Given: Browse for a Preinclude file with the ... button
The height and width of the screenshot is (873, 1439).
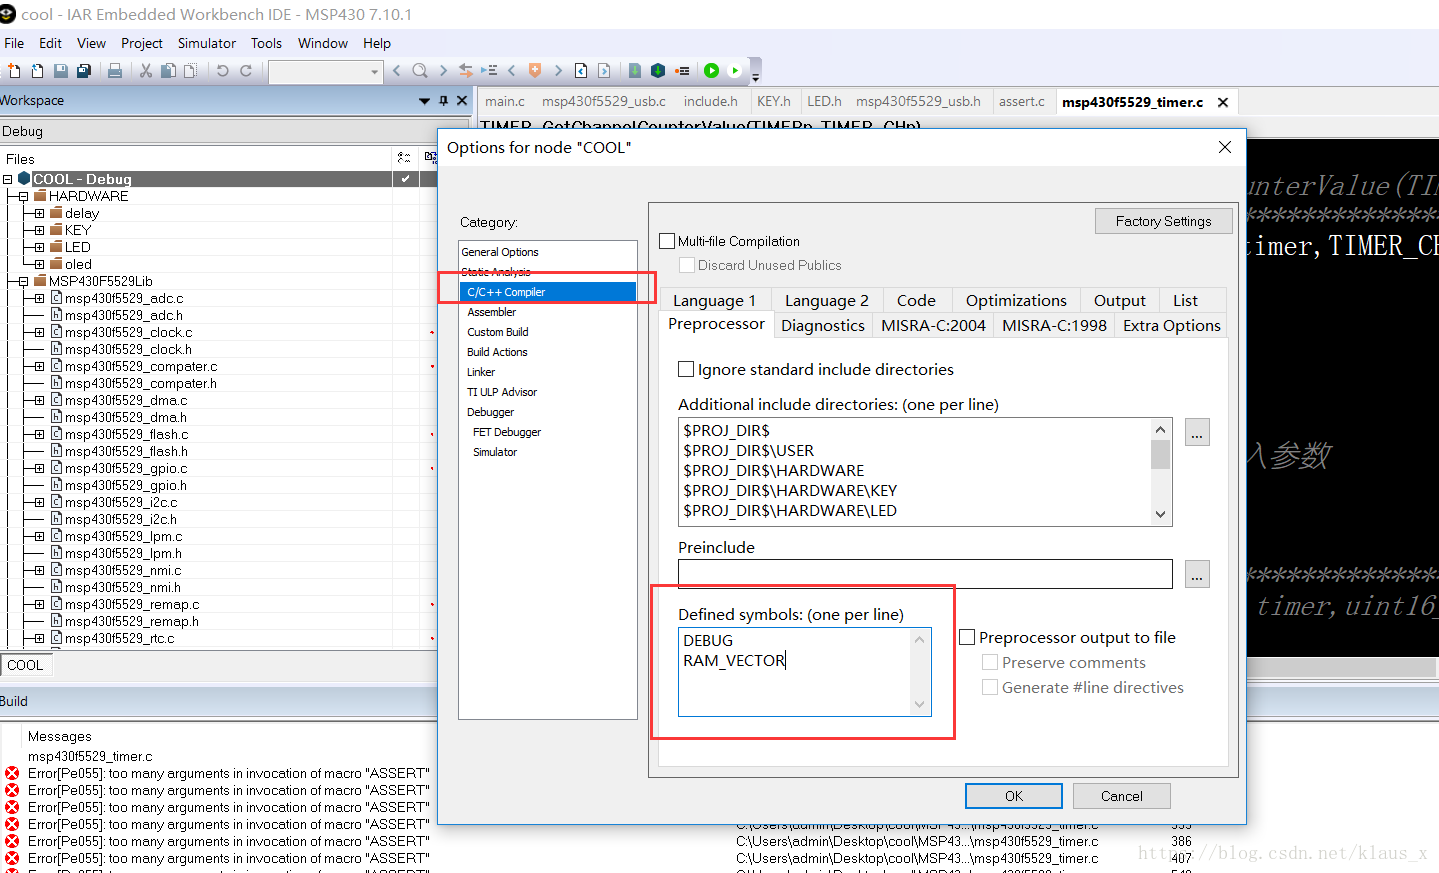Looking at the screenshot, I should pyautogui.click(x=1197, y=574).
